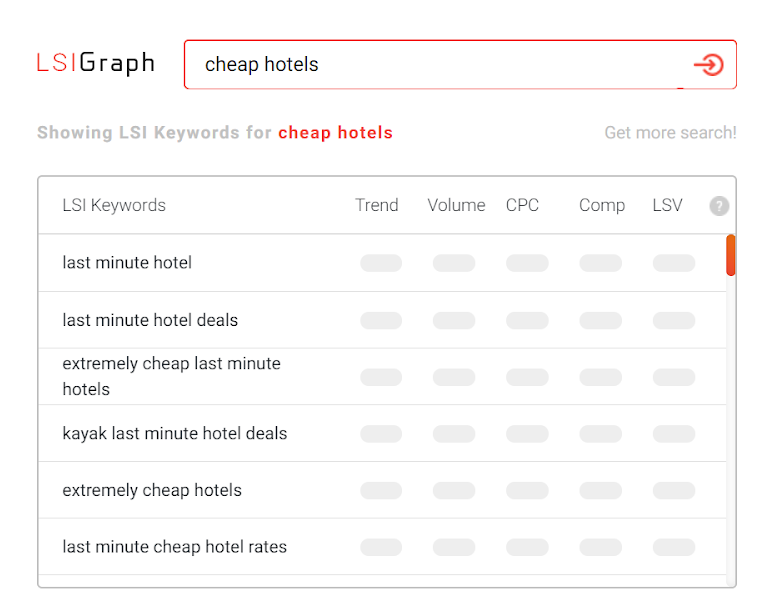The height and width of the screenshot is (604, 757).
Task: Click the cheap hotels search field
Action: 440,65
